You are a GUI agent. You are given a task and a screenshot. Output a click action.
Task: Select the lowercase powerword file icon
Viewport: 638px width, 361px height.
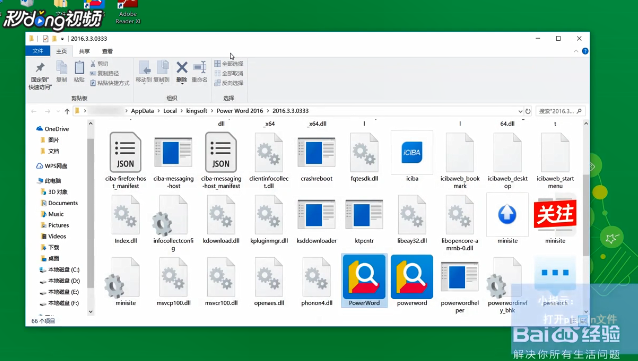tap(412, 280)
